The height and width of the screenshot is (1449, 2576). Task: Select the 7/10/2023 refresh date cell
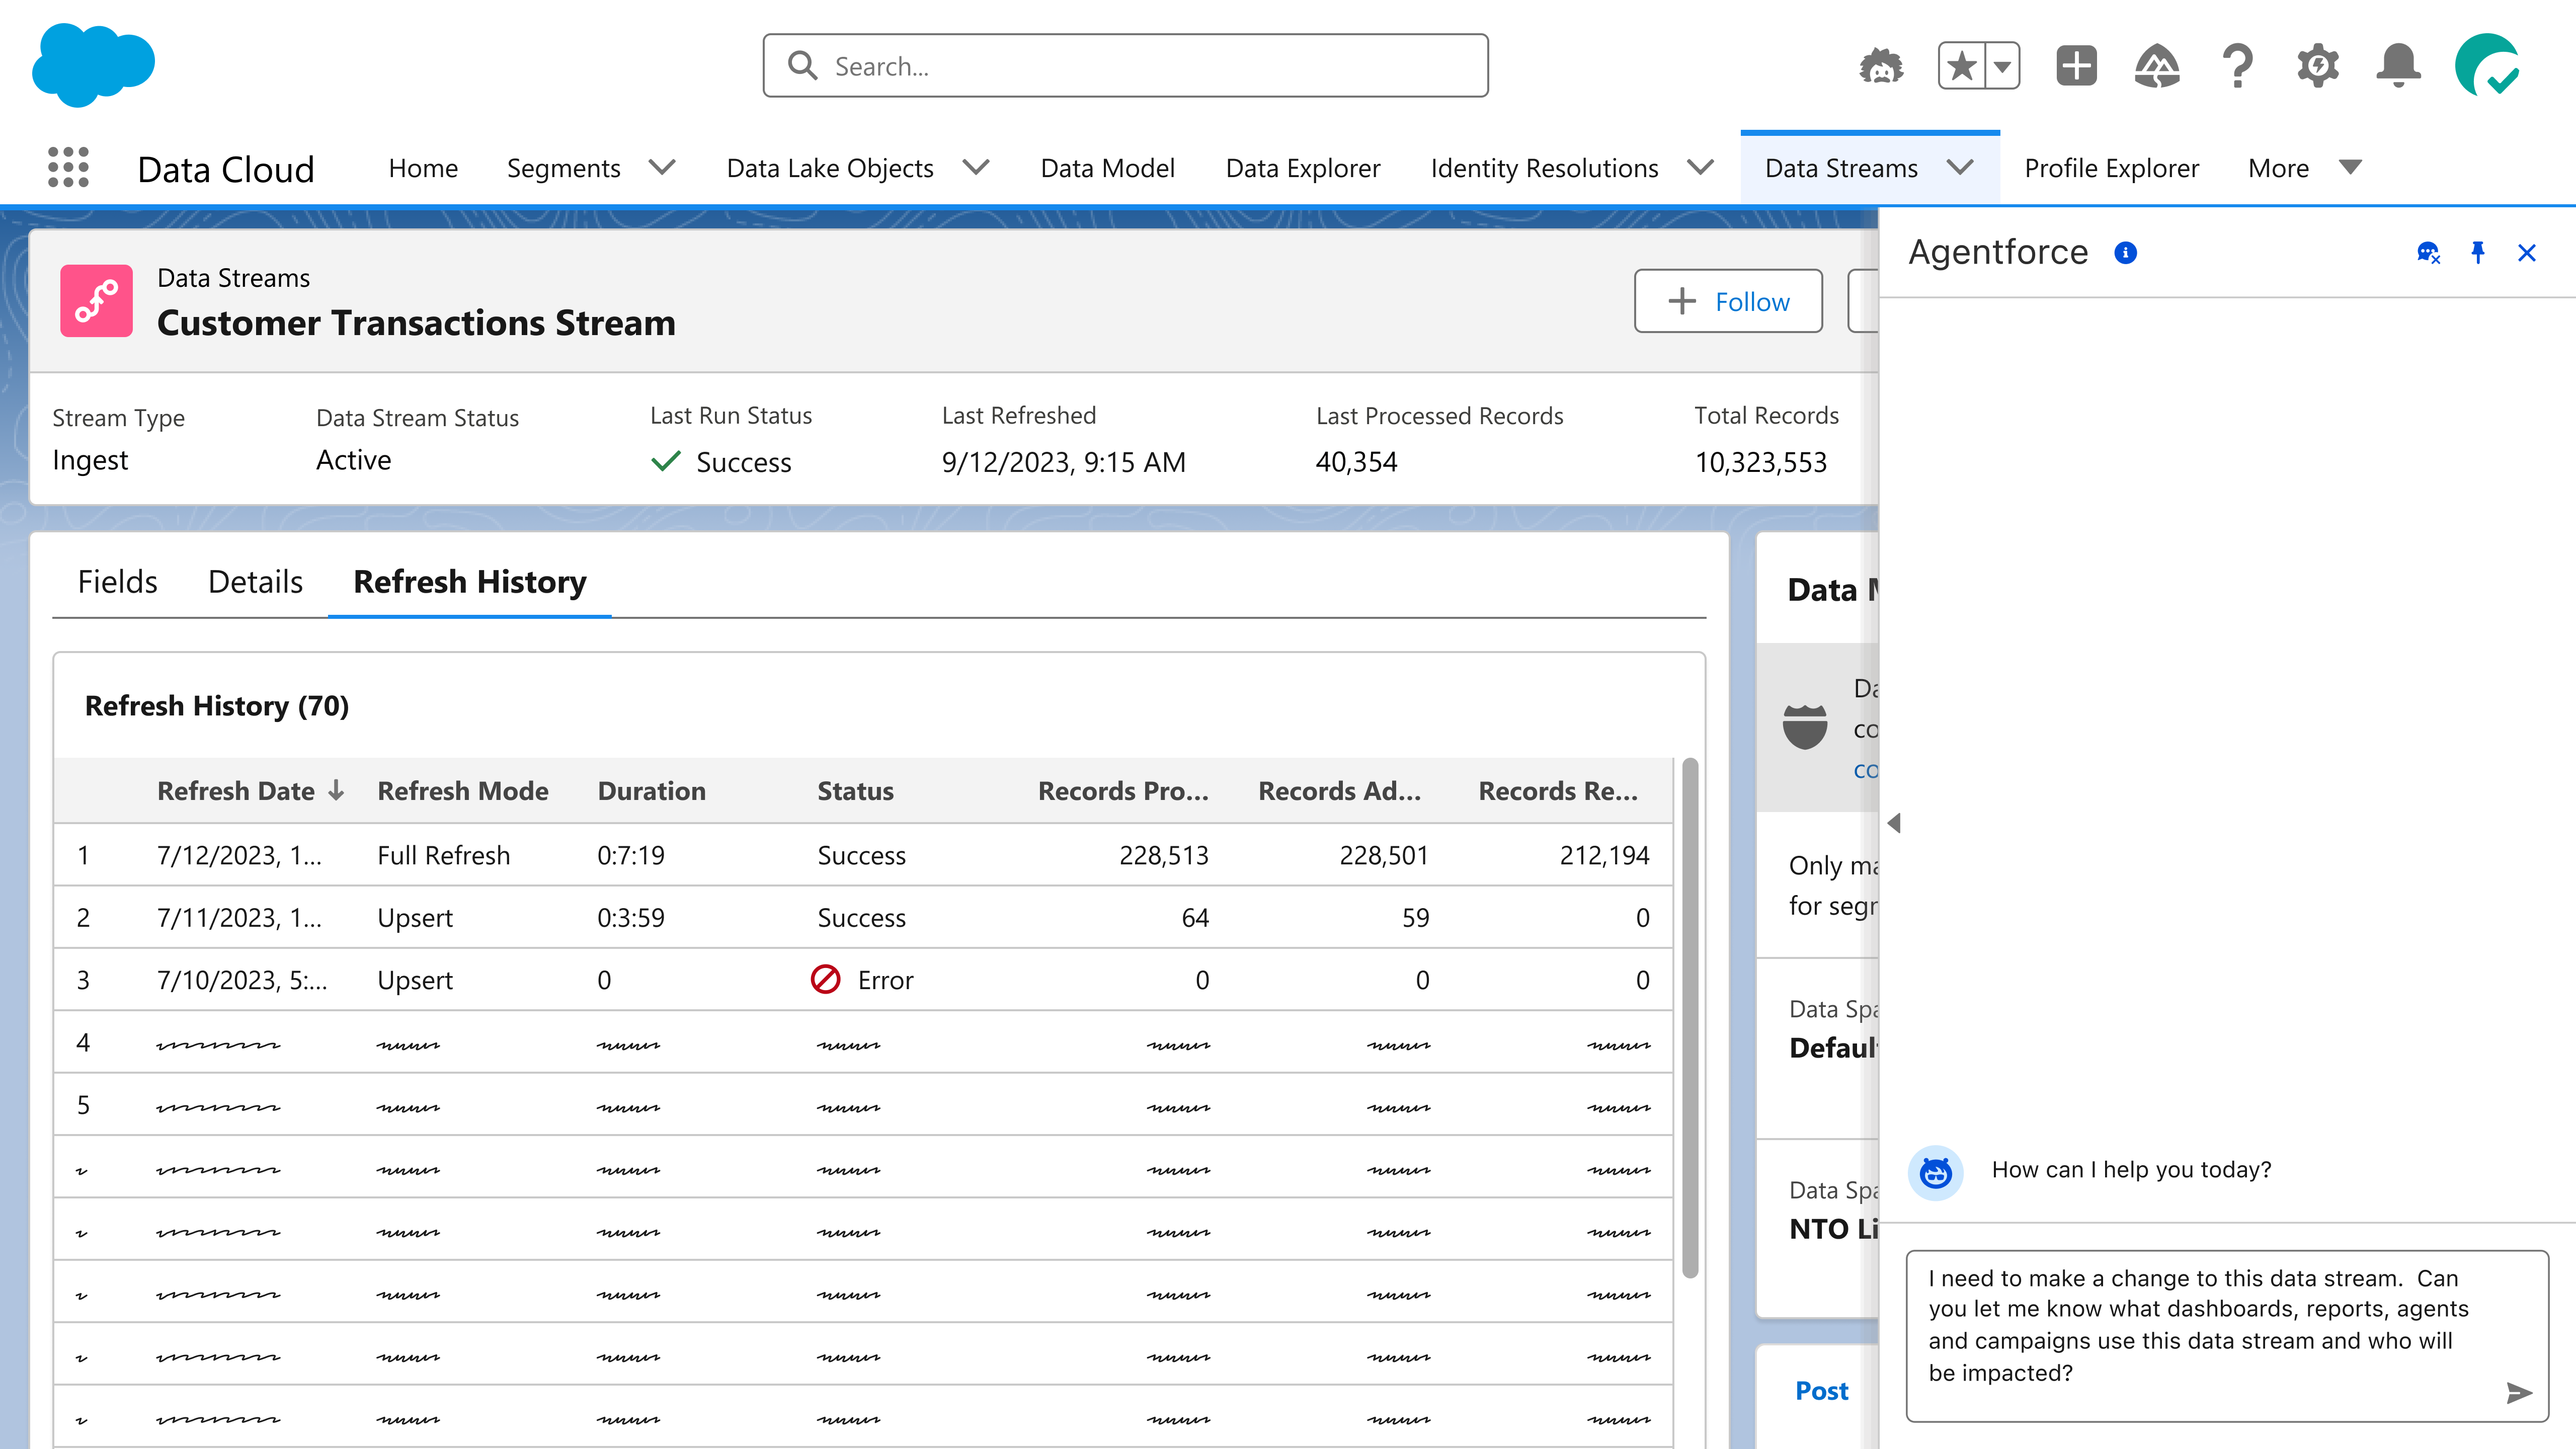[x=242, y=981]
